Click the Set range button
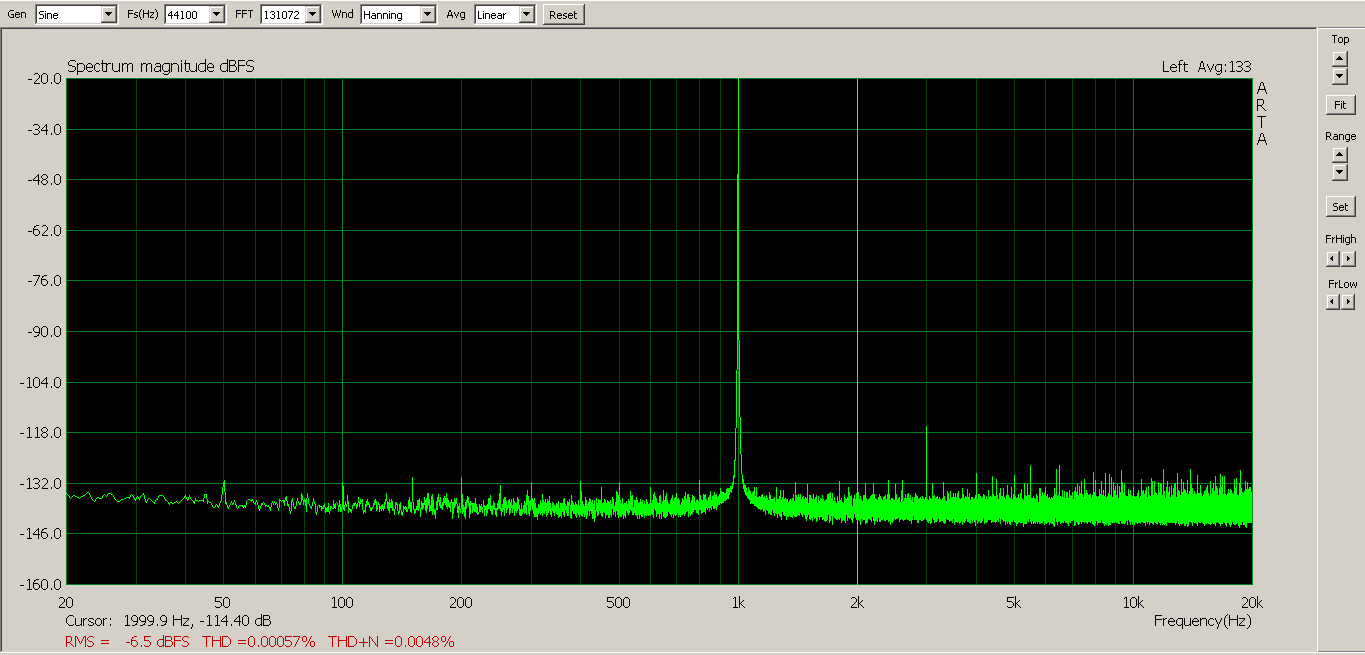The image size is (1365, 655). [x=1340, y=207]
